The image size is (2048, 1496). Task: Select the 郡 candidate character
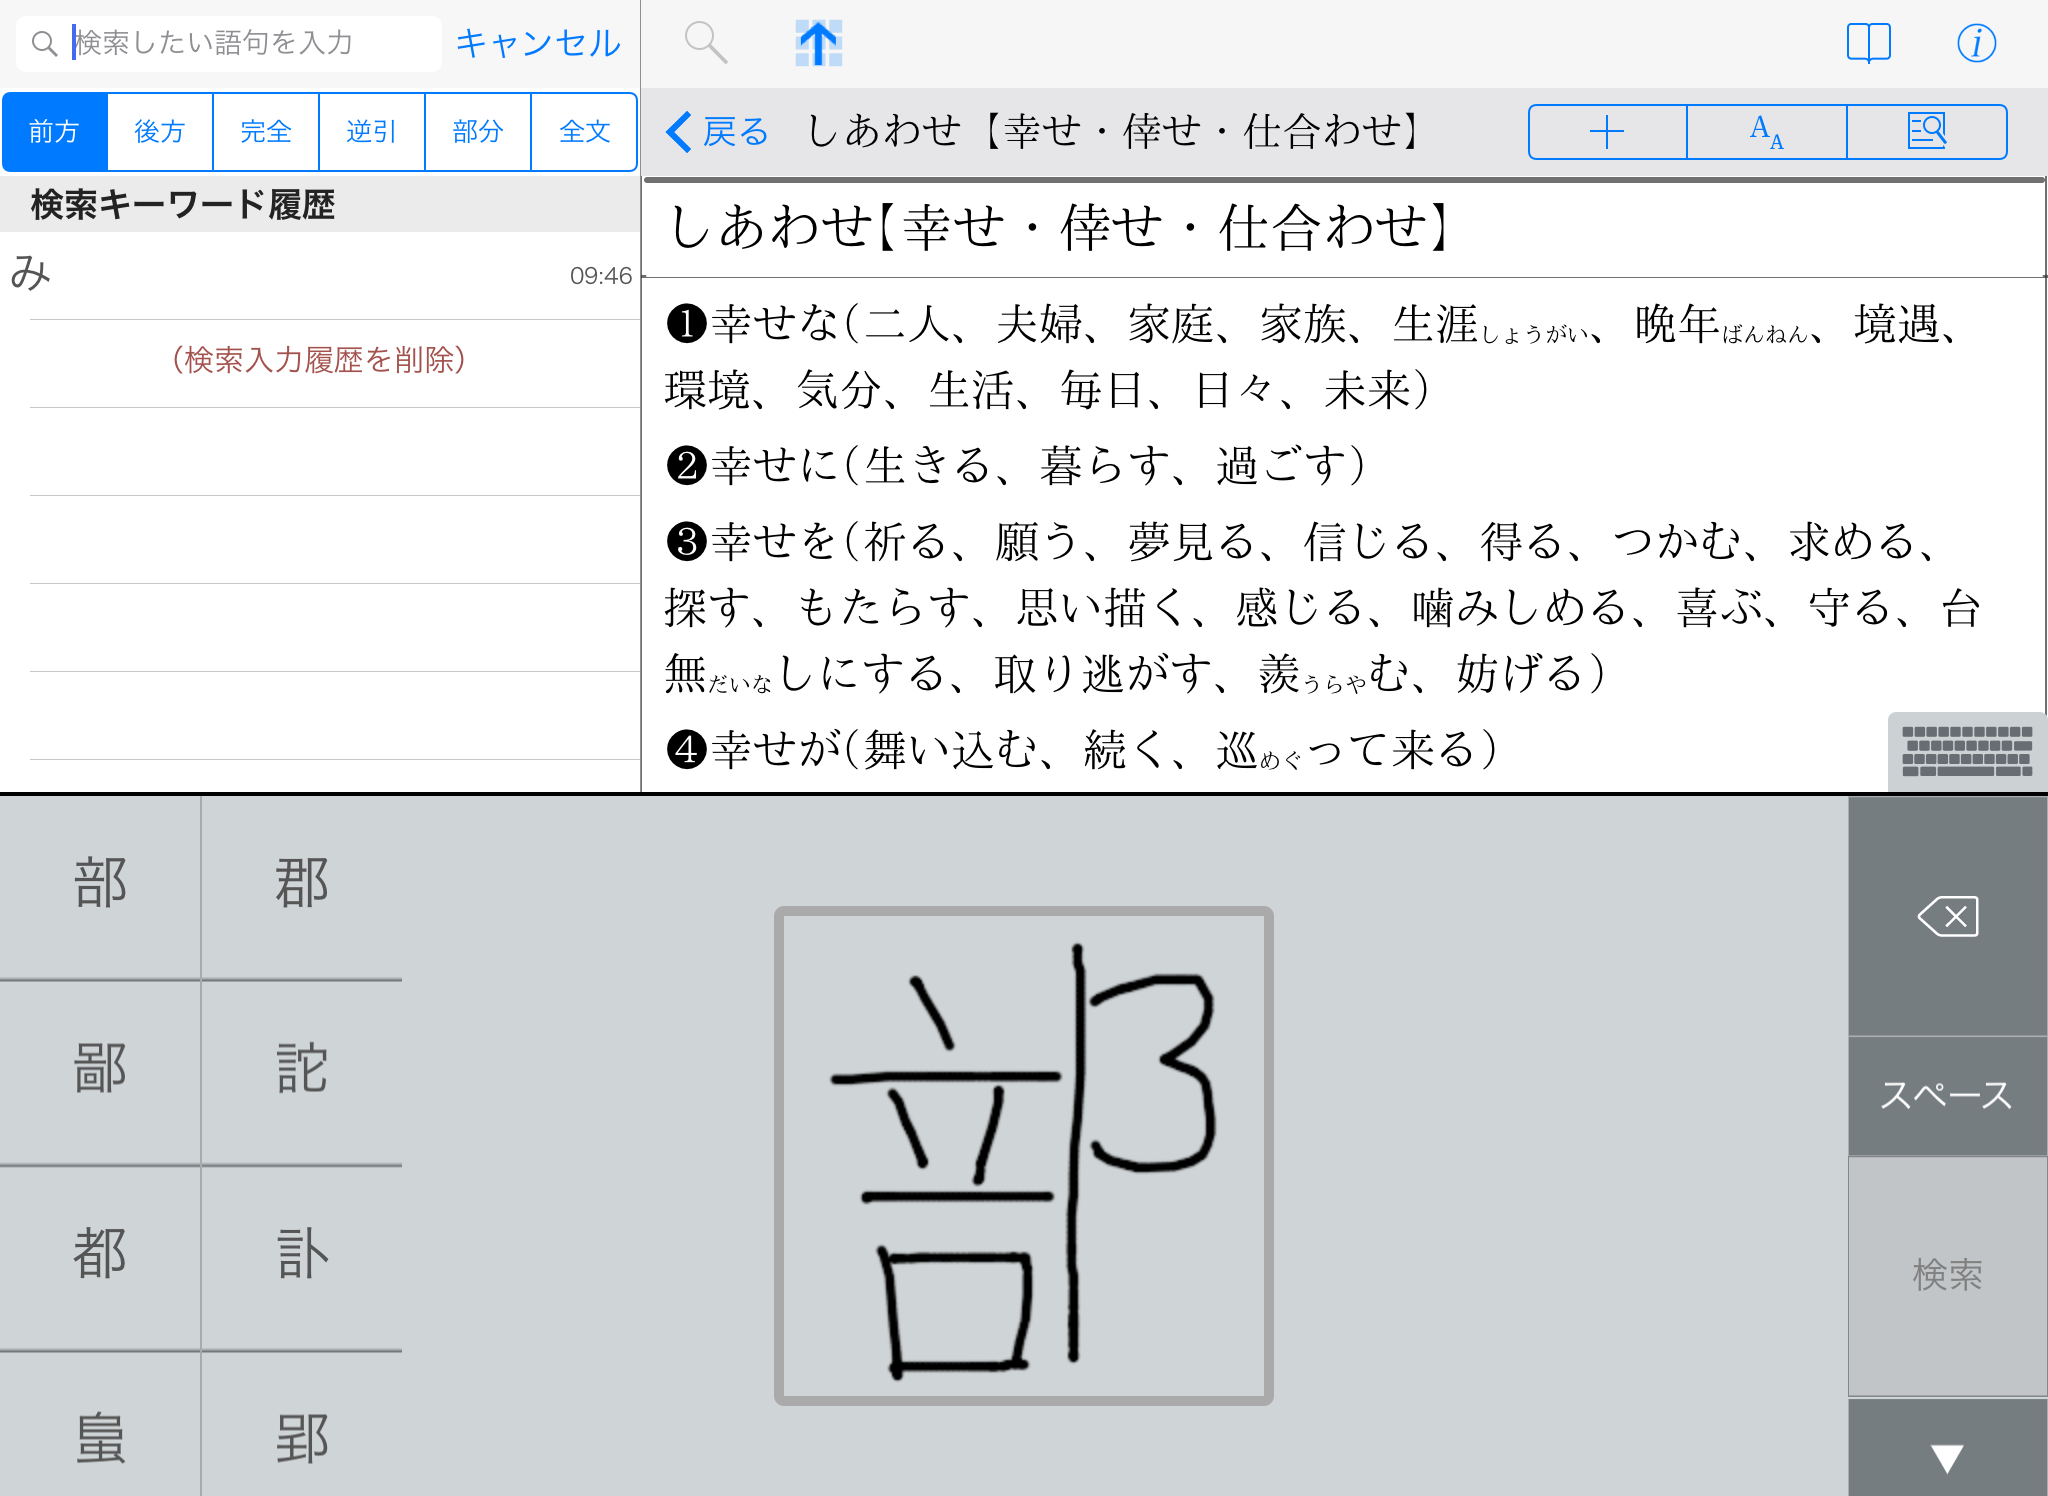tap(301, 884)
